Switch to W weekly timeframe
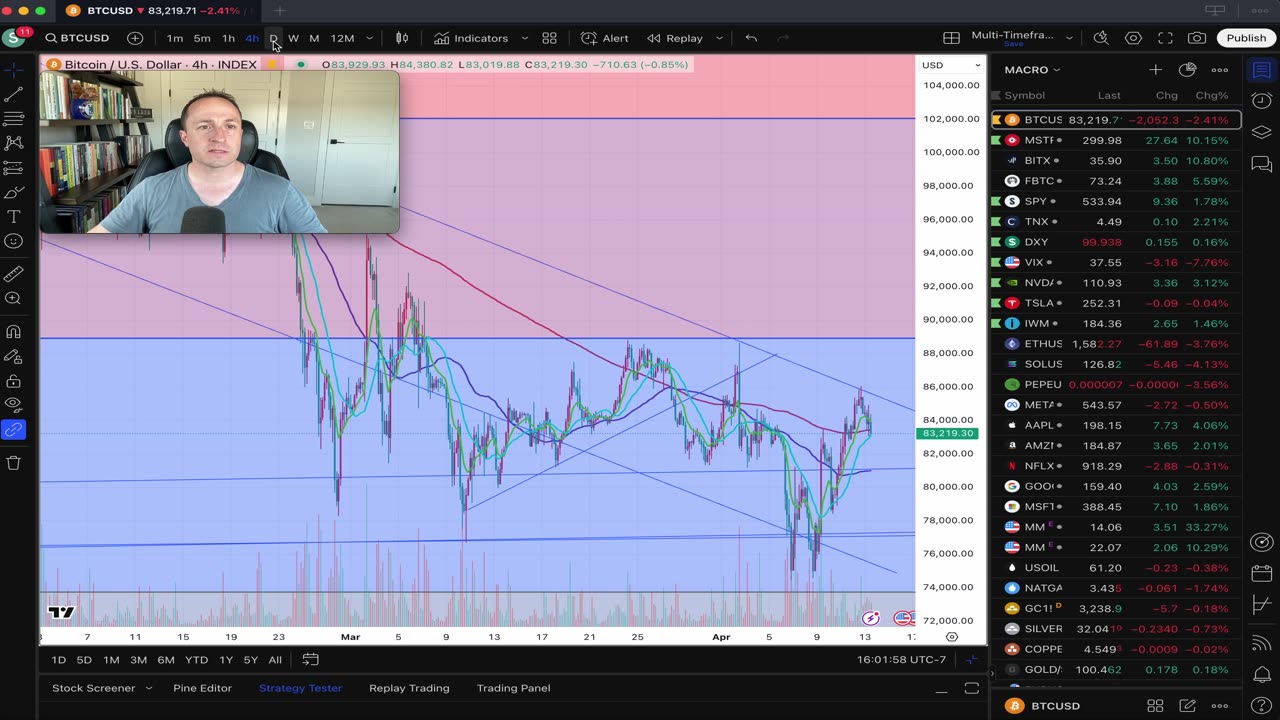 point(293,38)
